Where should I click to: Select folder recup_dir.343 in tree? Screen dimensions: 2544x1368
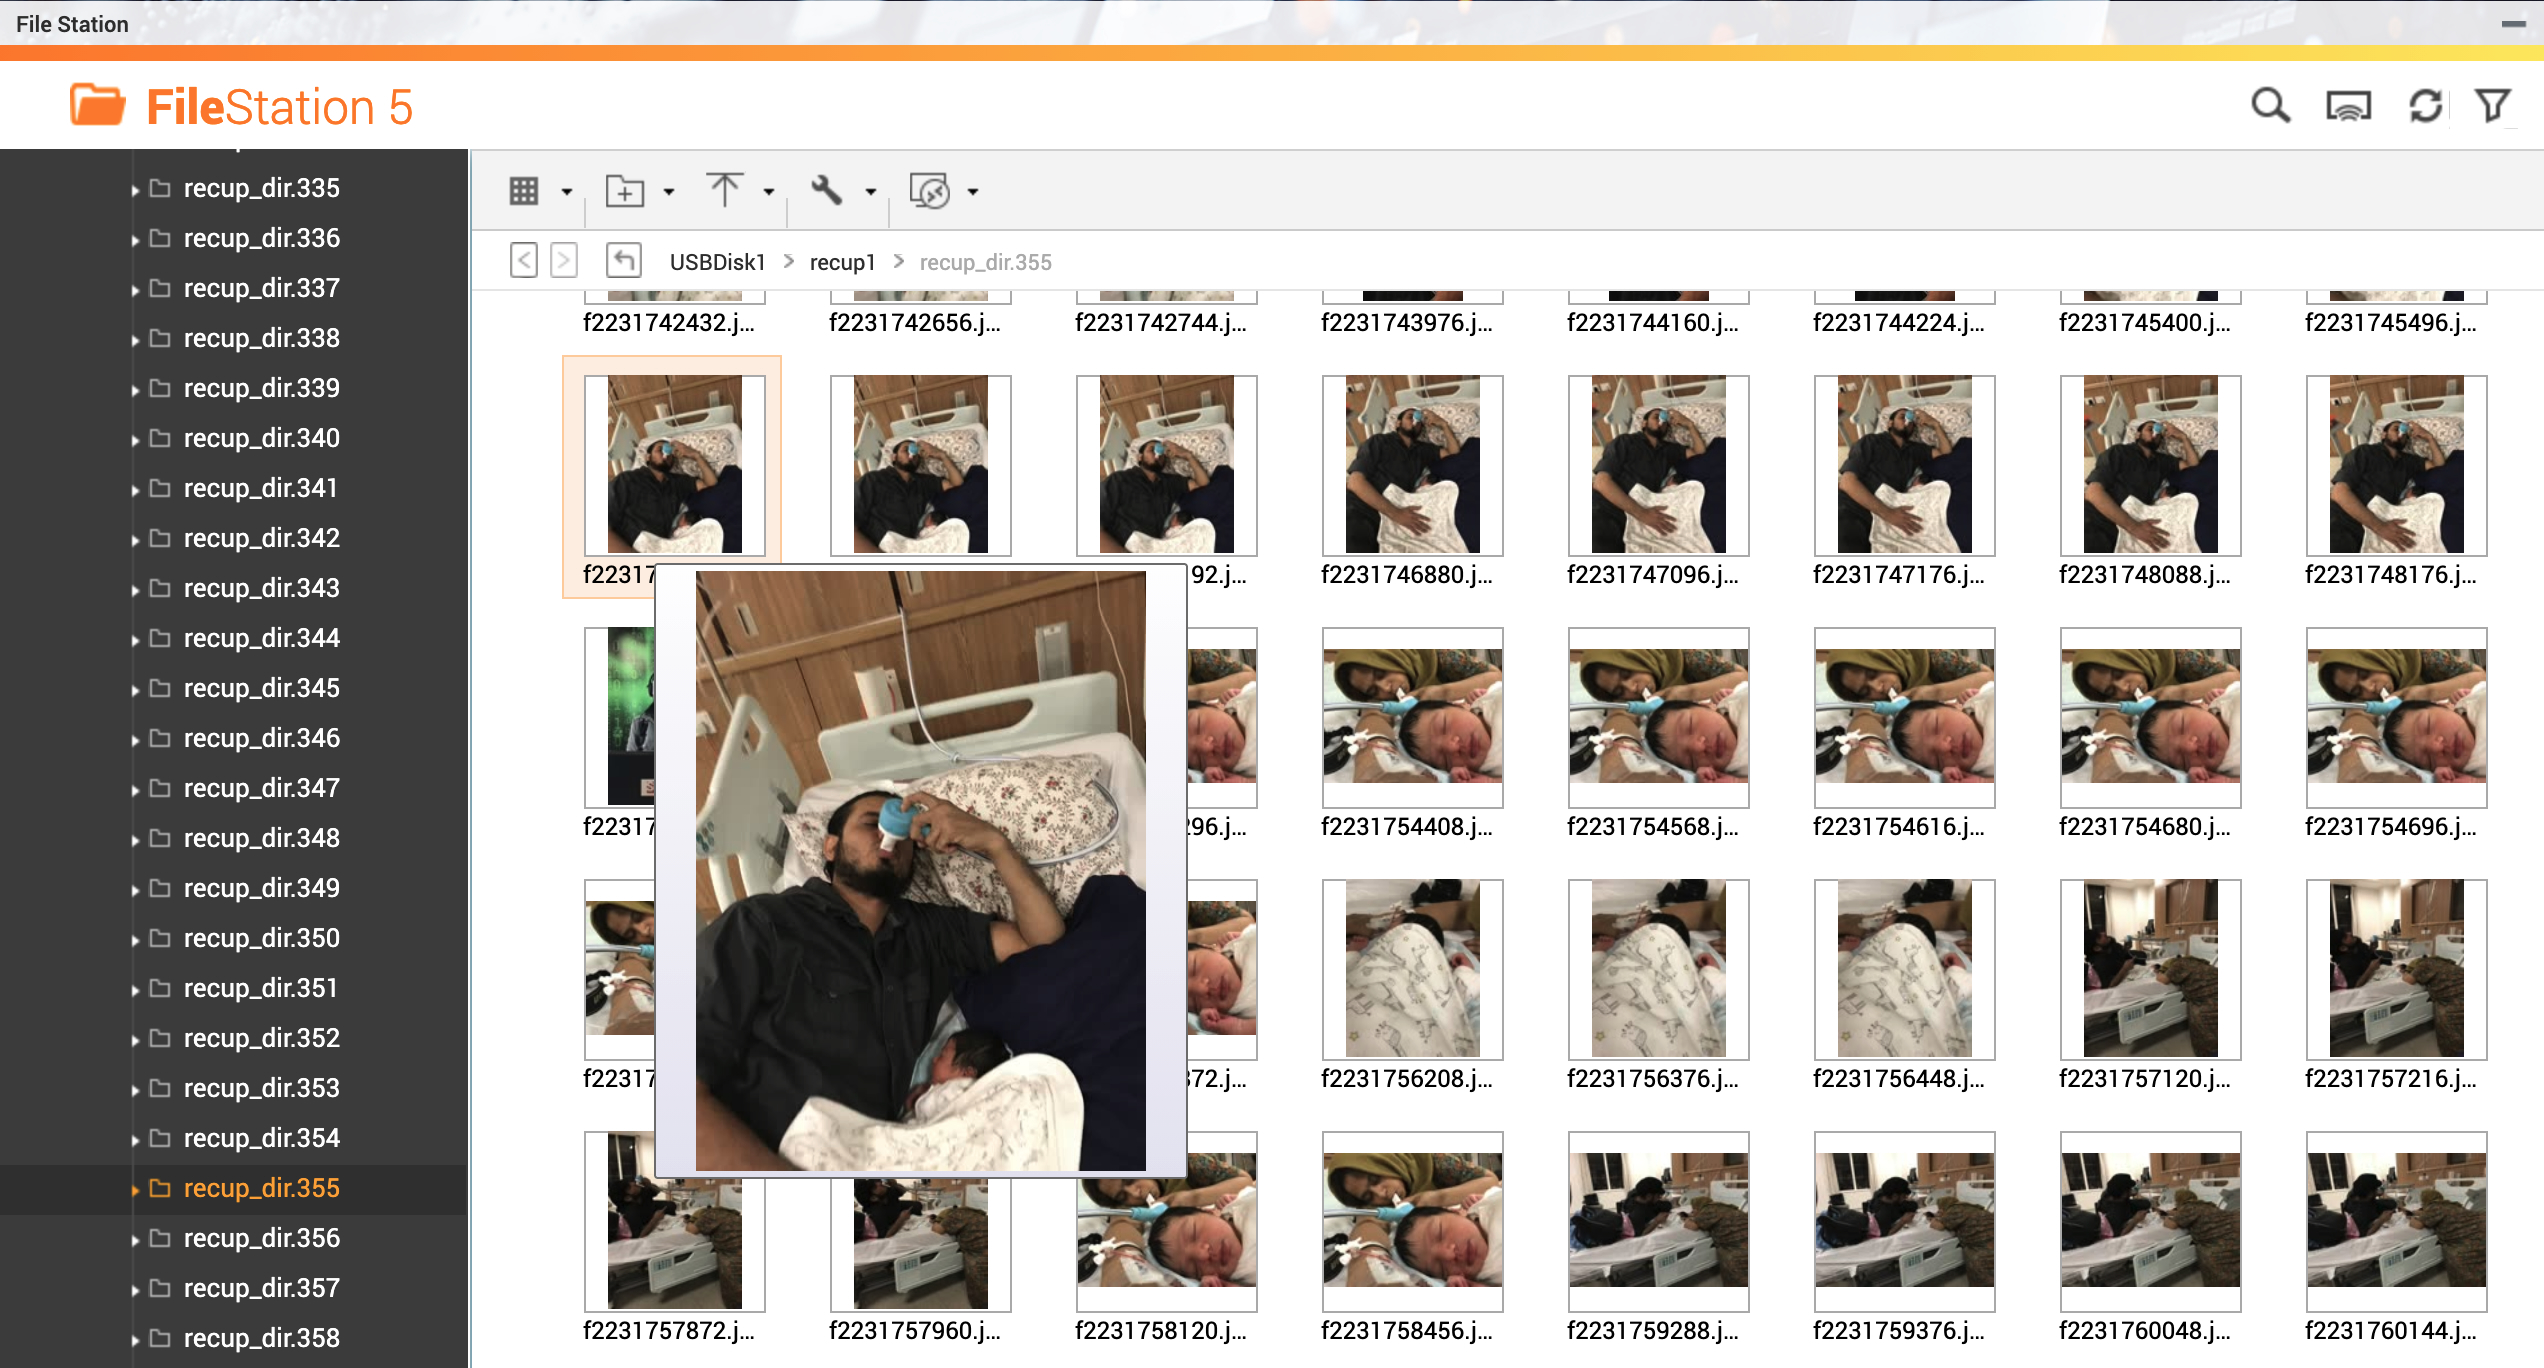coord(261,588)
